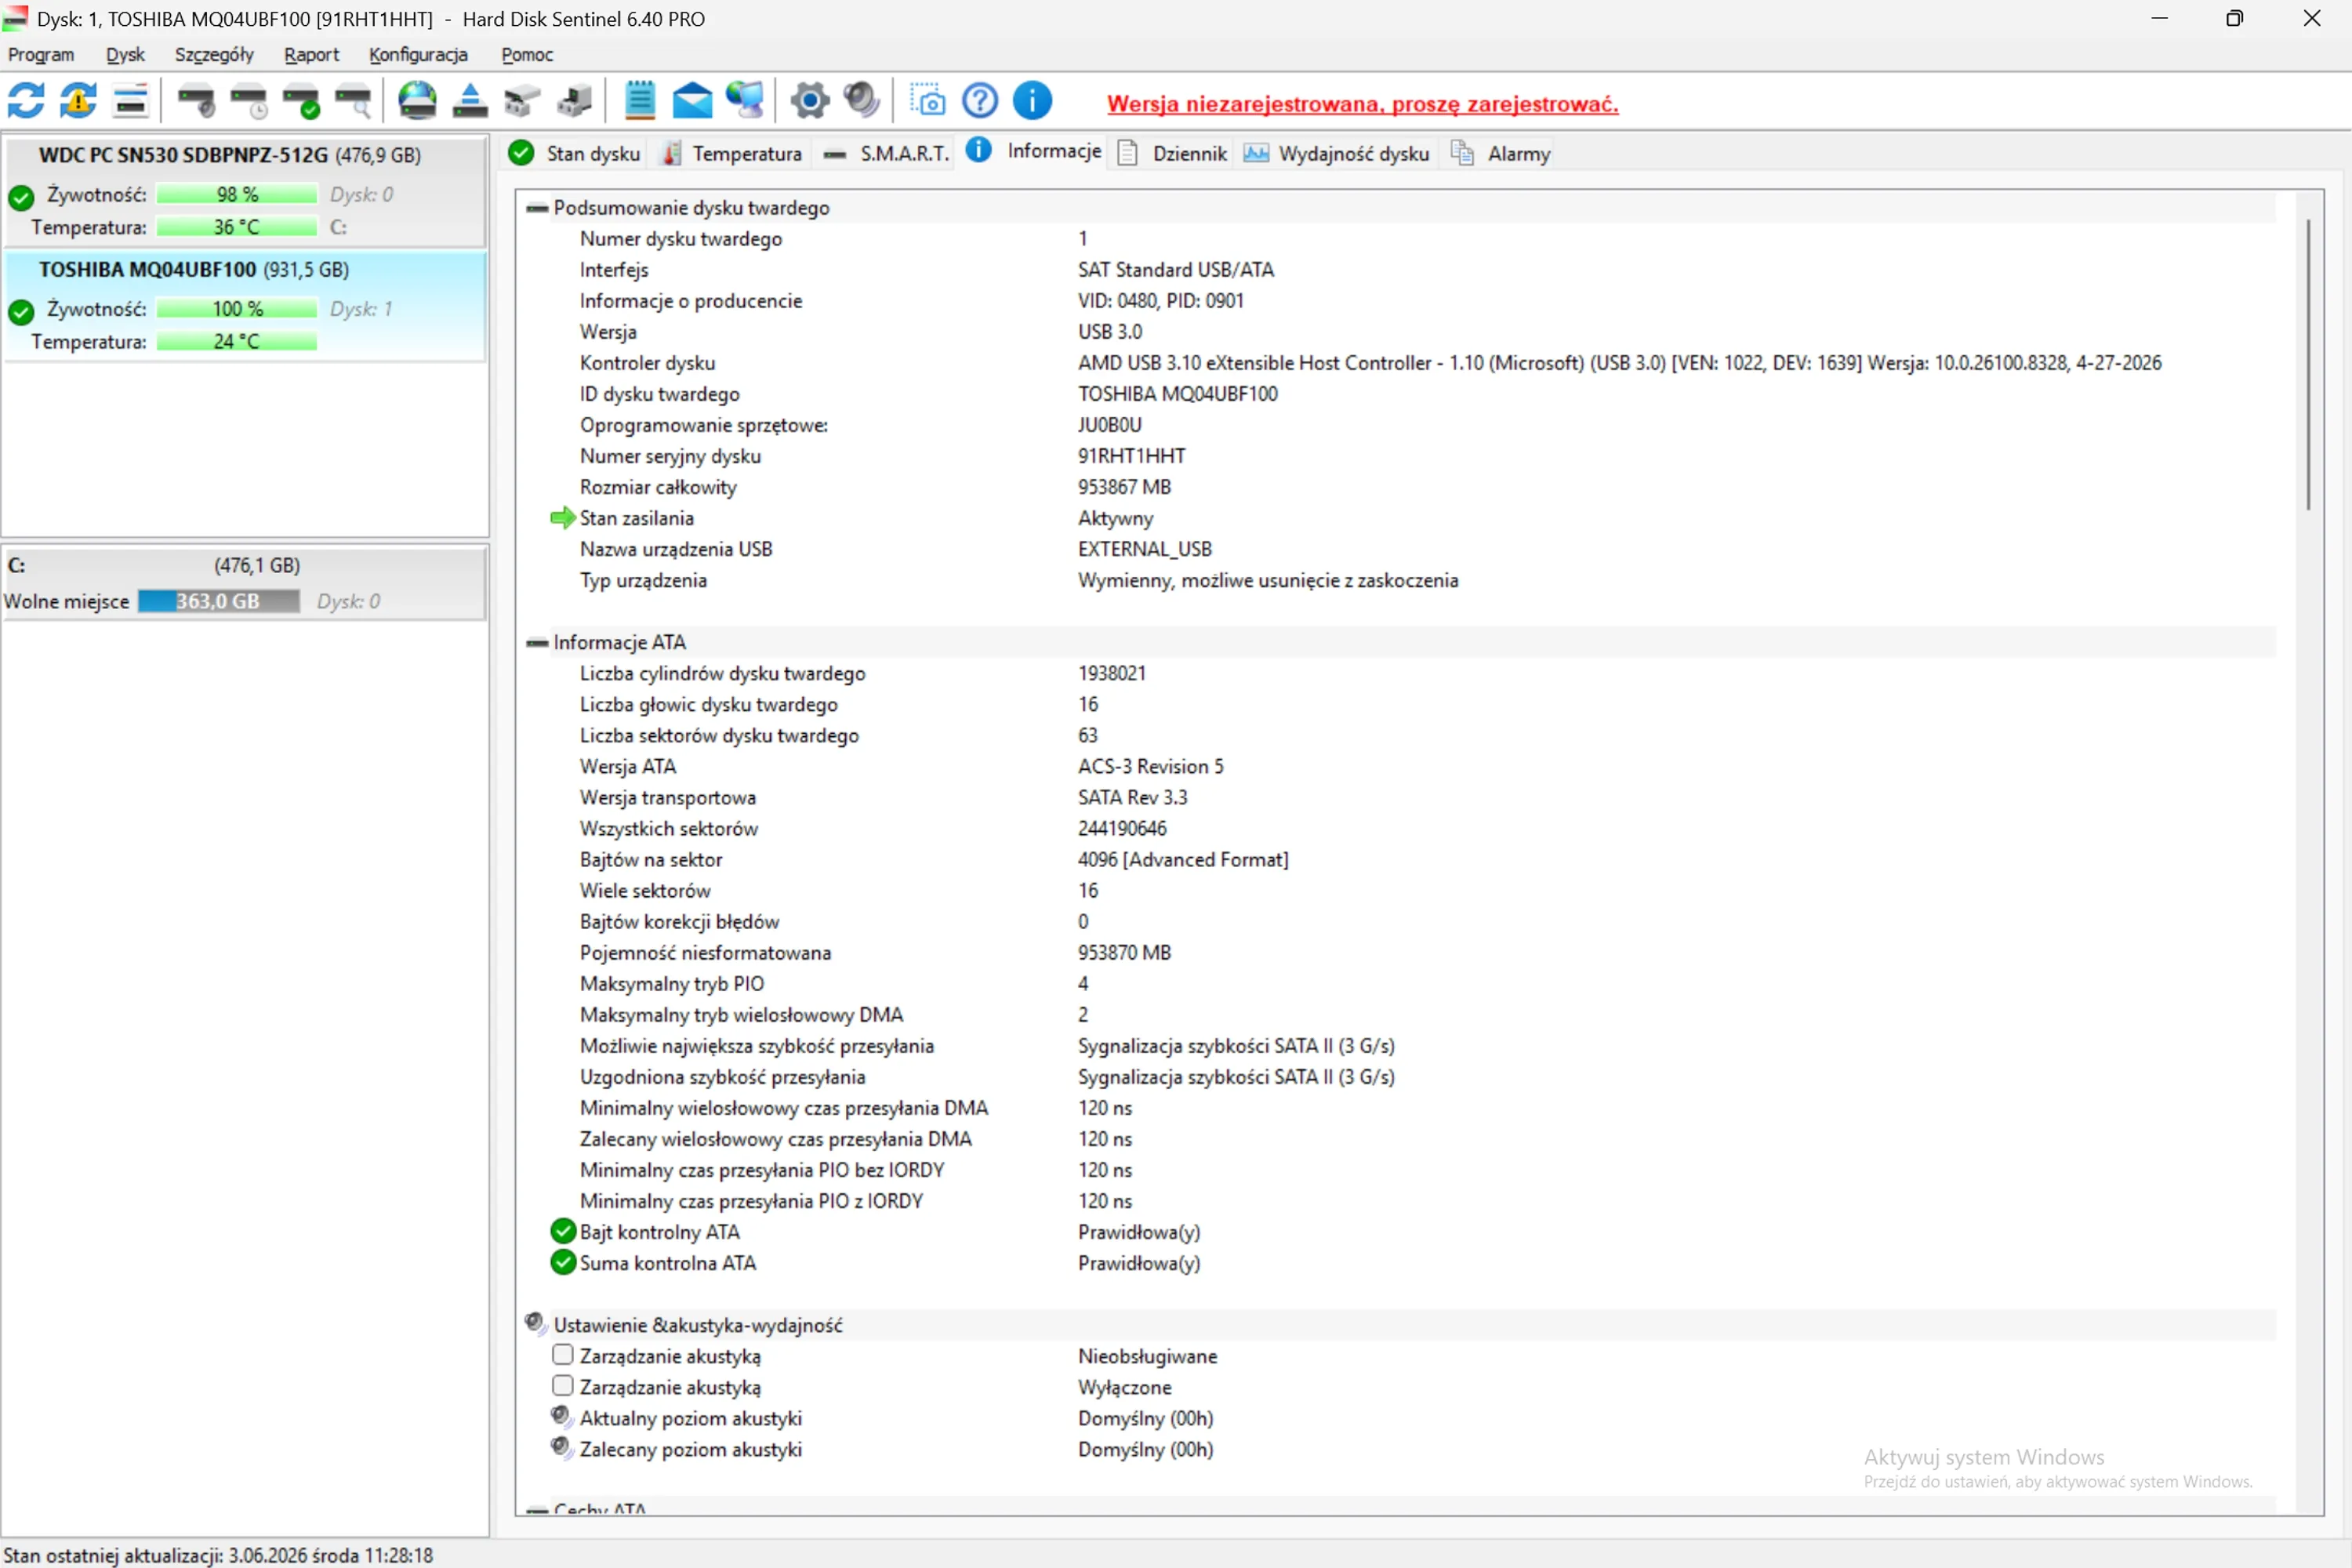Viewport: 2352px width, 1568px height.
Task: Click the SAT Standard USB/ATA interface value
Action: [x=1176, y=270]
